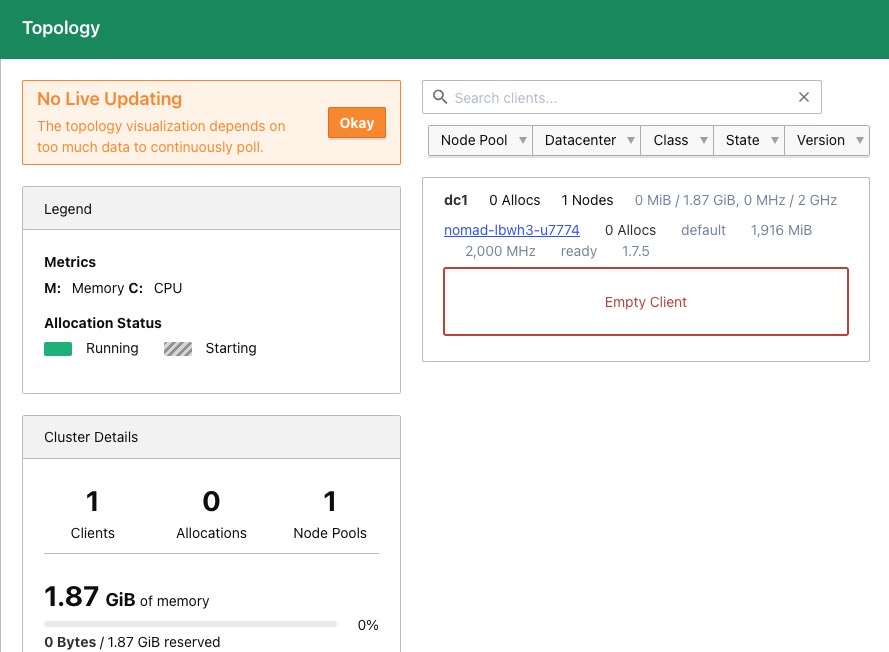Click the dc1 datacenter label
Image resolution: width=889 pixels, height=652 pixels.
pyautogui.click(x=456, y=200)
